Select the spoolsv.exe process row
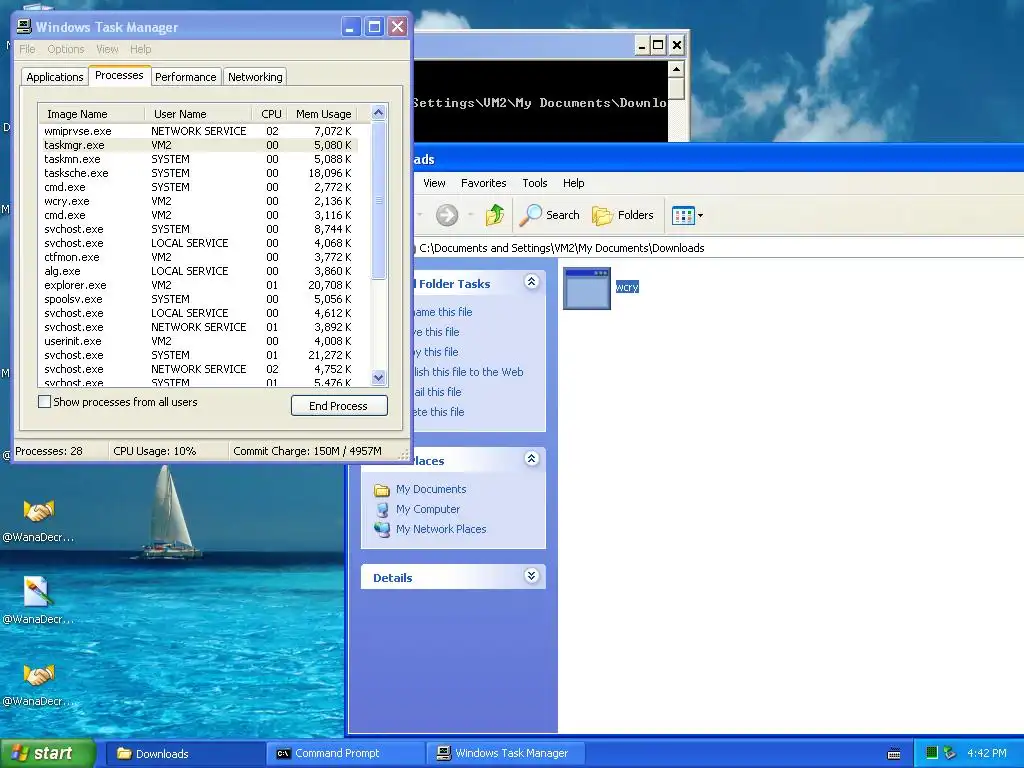Image resolution: width=1024 pixels, height=768 pixels. click(x=199, y=299)
